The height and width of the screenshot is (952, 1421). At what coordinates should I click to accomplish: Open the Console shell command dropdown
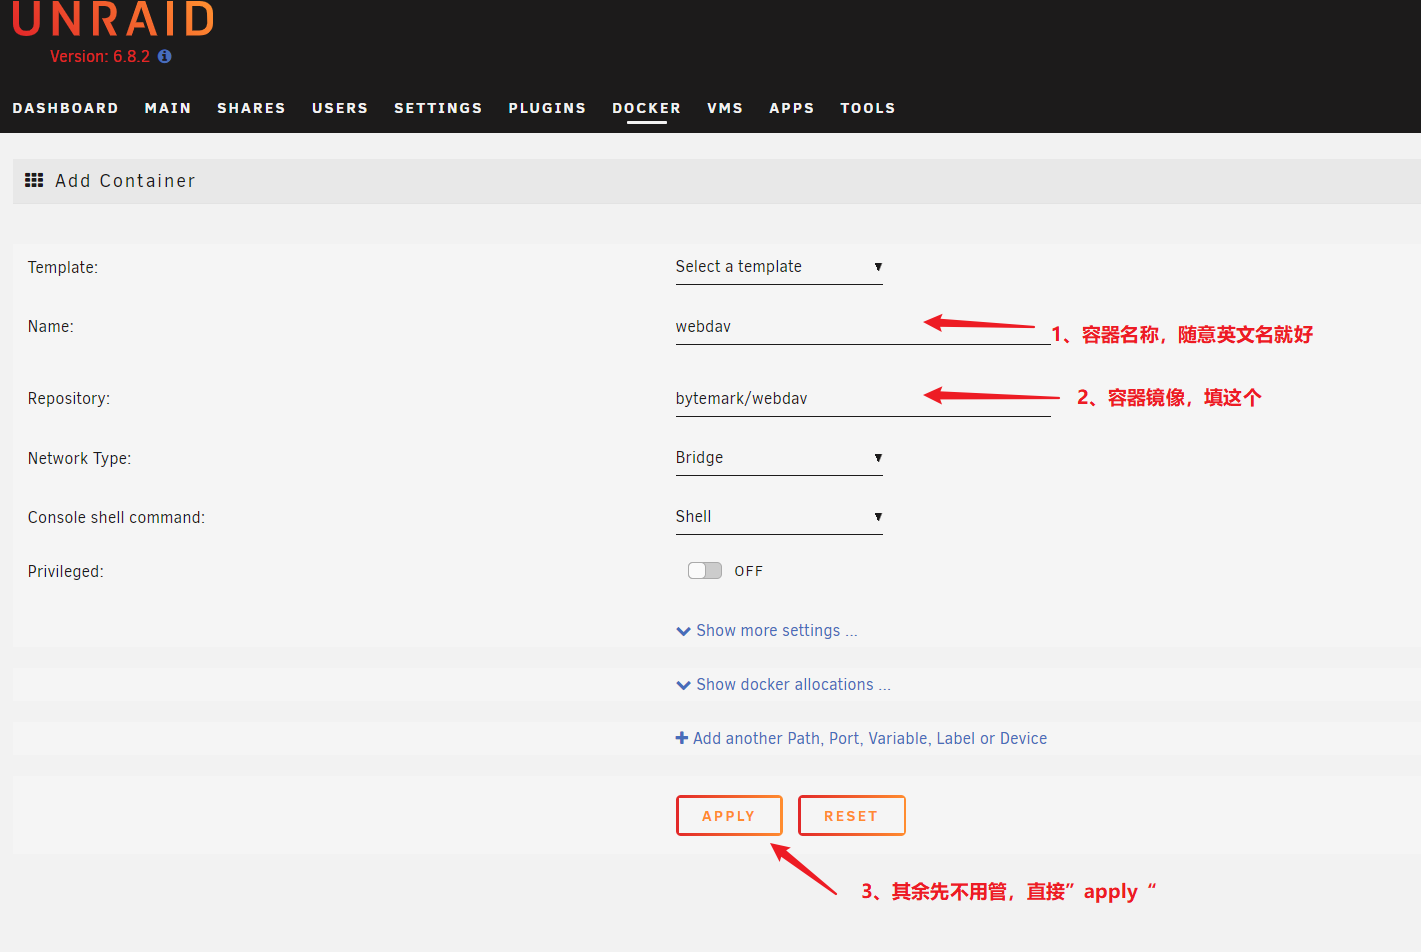[779, 517]
